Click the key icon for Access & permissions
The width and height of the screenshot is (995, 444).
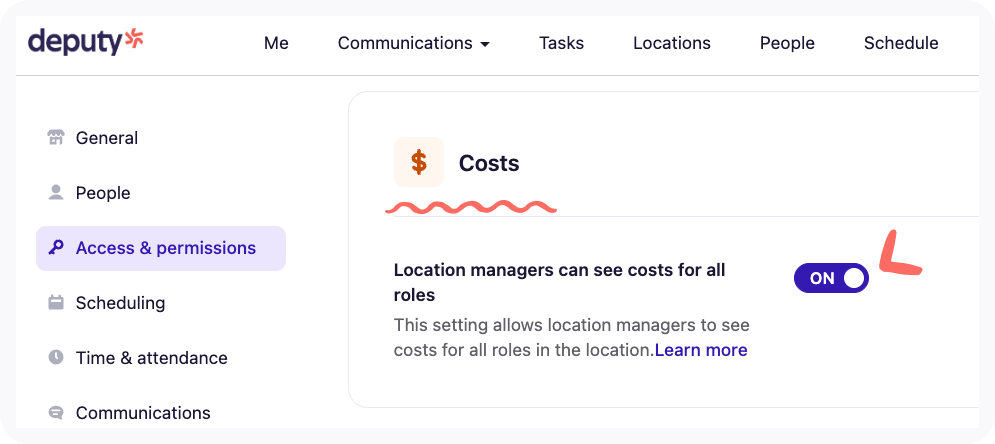(x=56, y=248)
